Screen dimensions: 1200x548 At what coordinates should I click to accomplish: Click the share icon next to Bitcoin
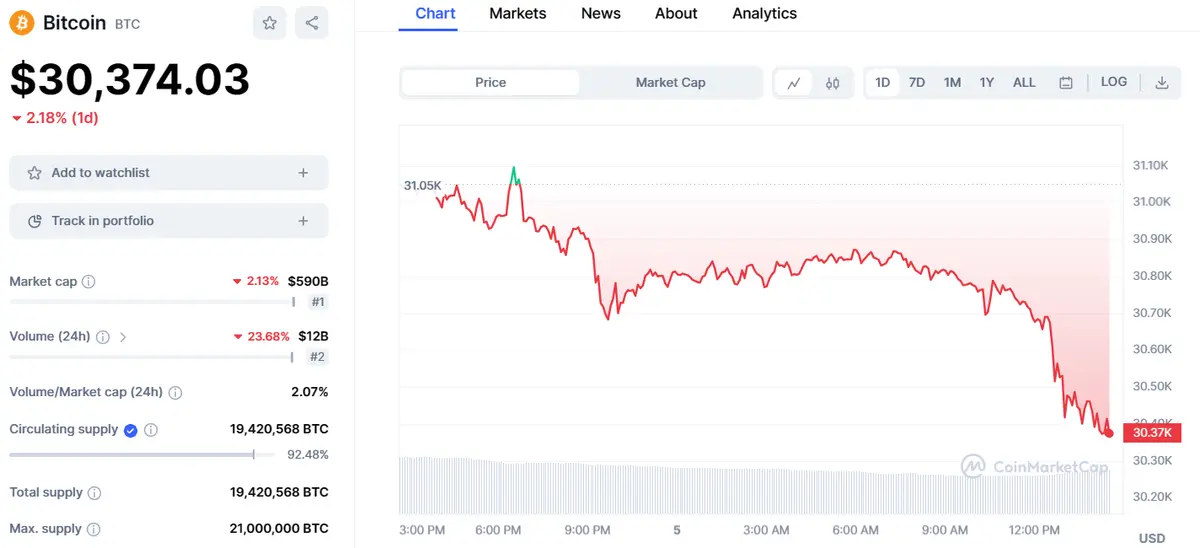(x=312, y=22)
